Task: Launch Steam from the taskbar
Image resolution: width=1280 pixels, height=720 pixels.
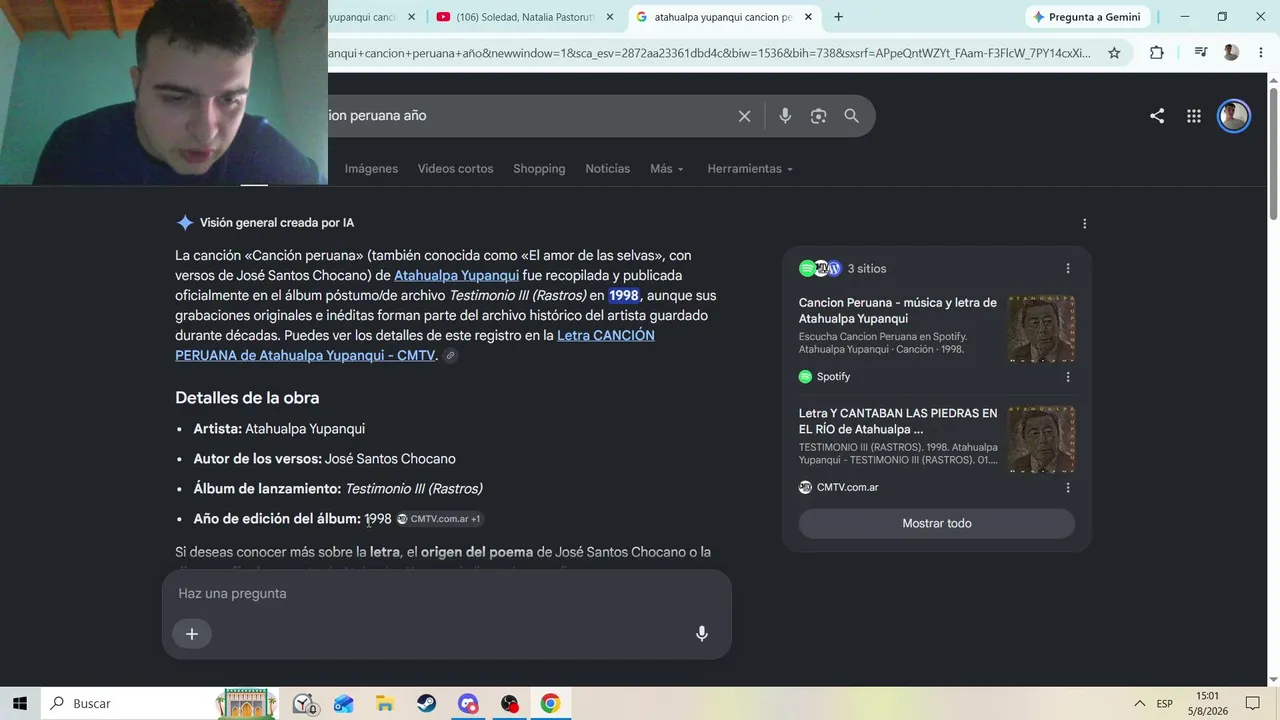Action: tap(427, 704)
